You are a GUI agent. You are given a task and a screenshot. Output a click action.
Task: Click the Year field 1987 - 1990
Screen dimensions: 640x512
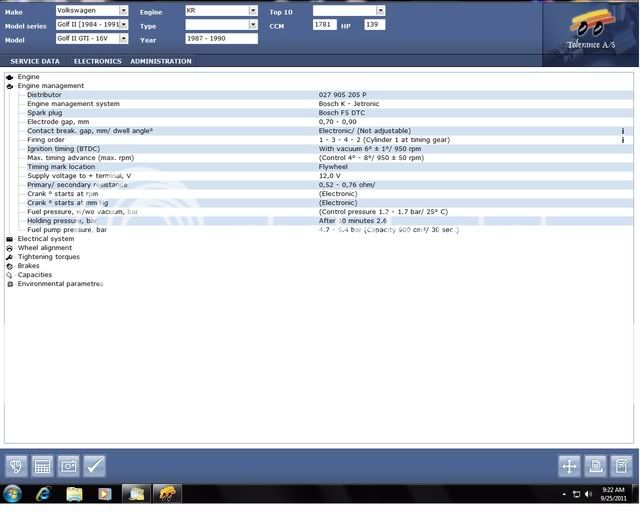221,38
